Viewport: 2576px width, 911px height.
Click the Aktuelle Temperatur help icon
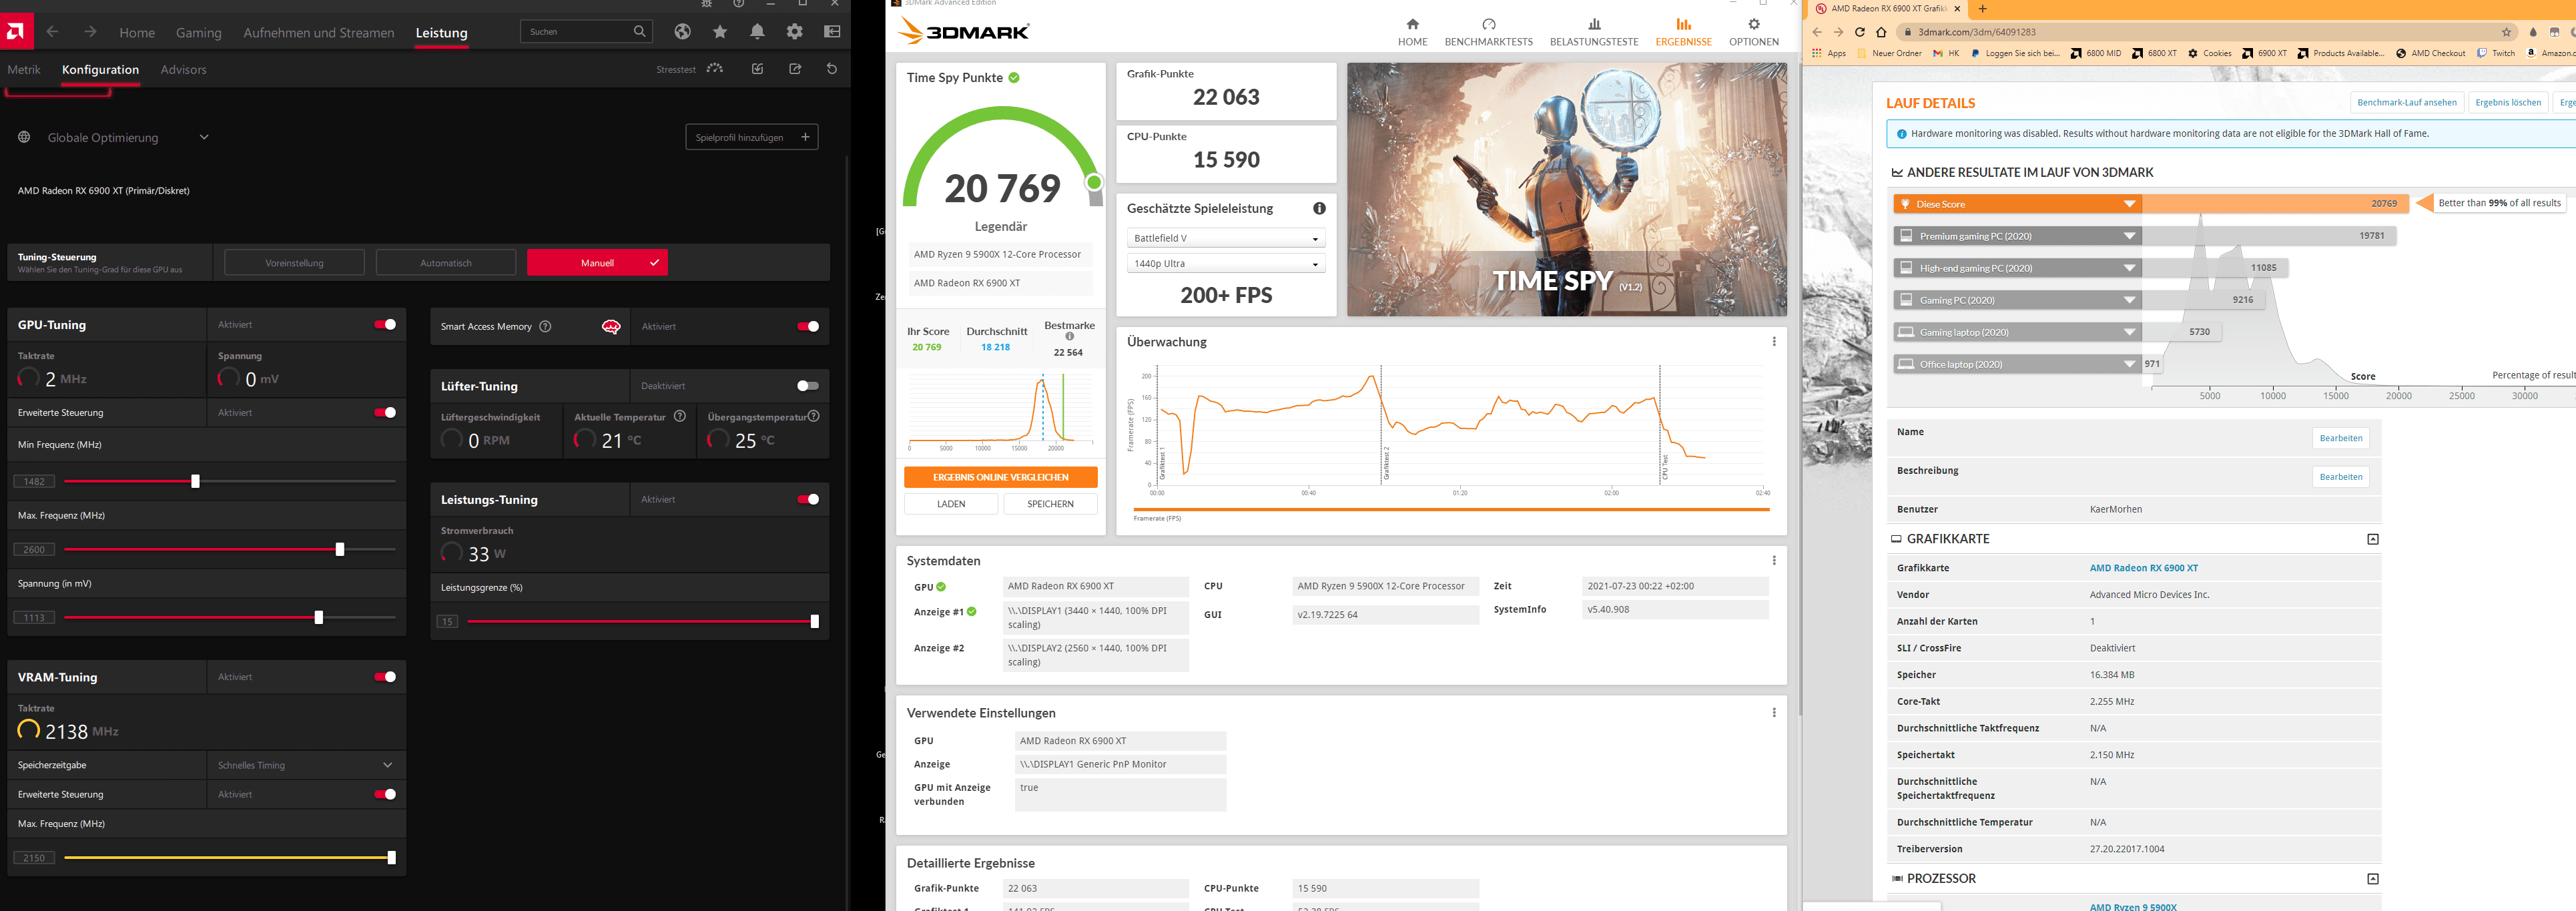pos(680,416)
